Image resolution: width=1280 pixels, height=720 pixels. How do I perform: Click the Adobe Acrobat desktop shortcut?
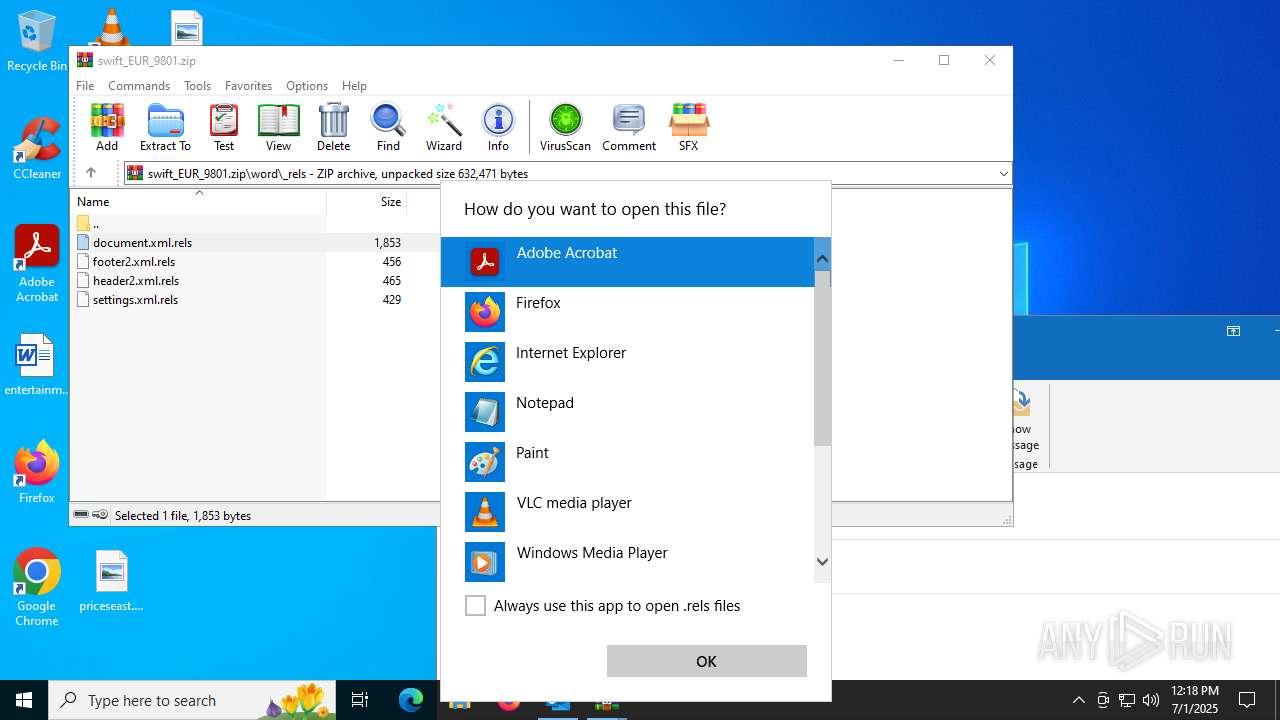[37, 264]
